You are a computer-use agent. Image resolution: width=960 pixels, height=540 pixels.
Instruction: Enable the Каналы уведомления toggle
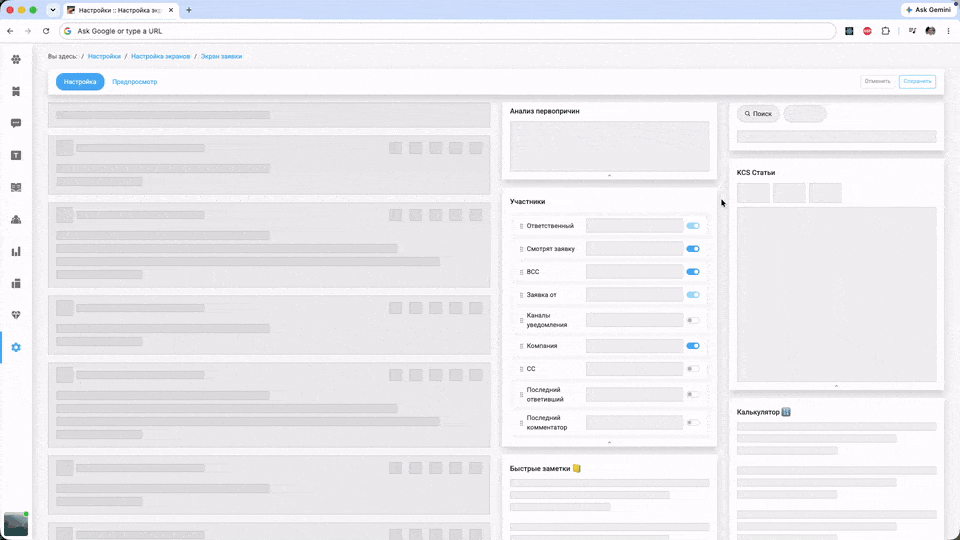pos(693,320)
